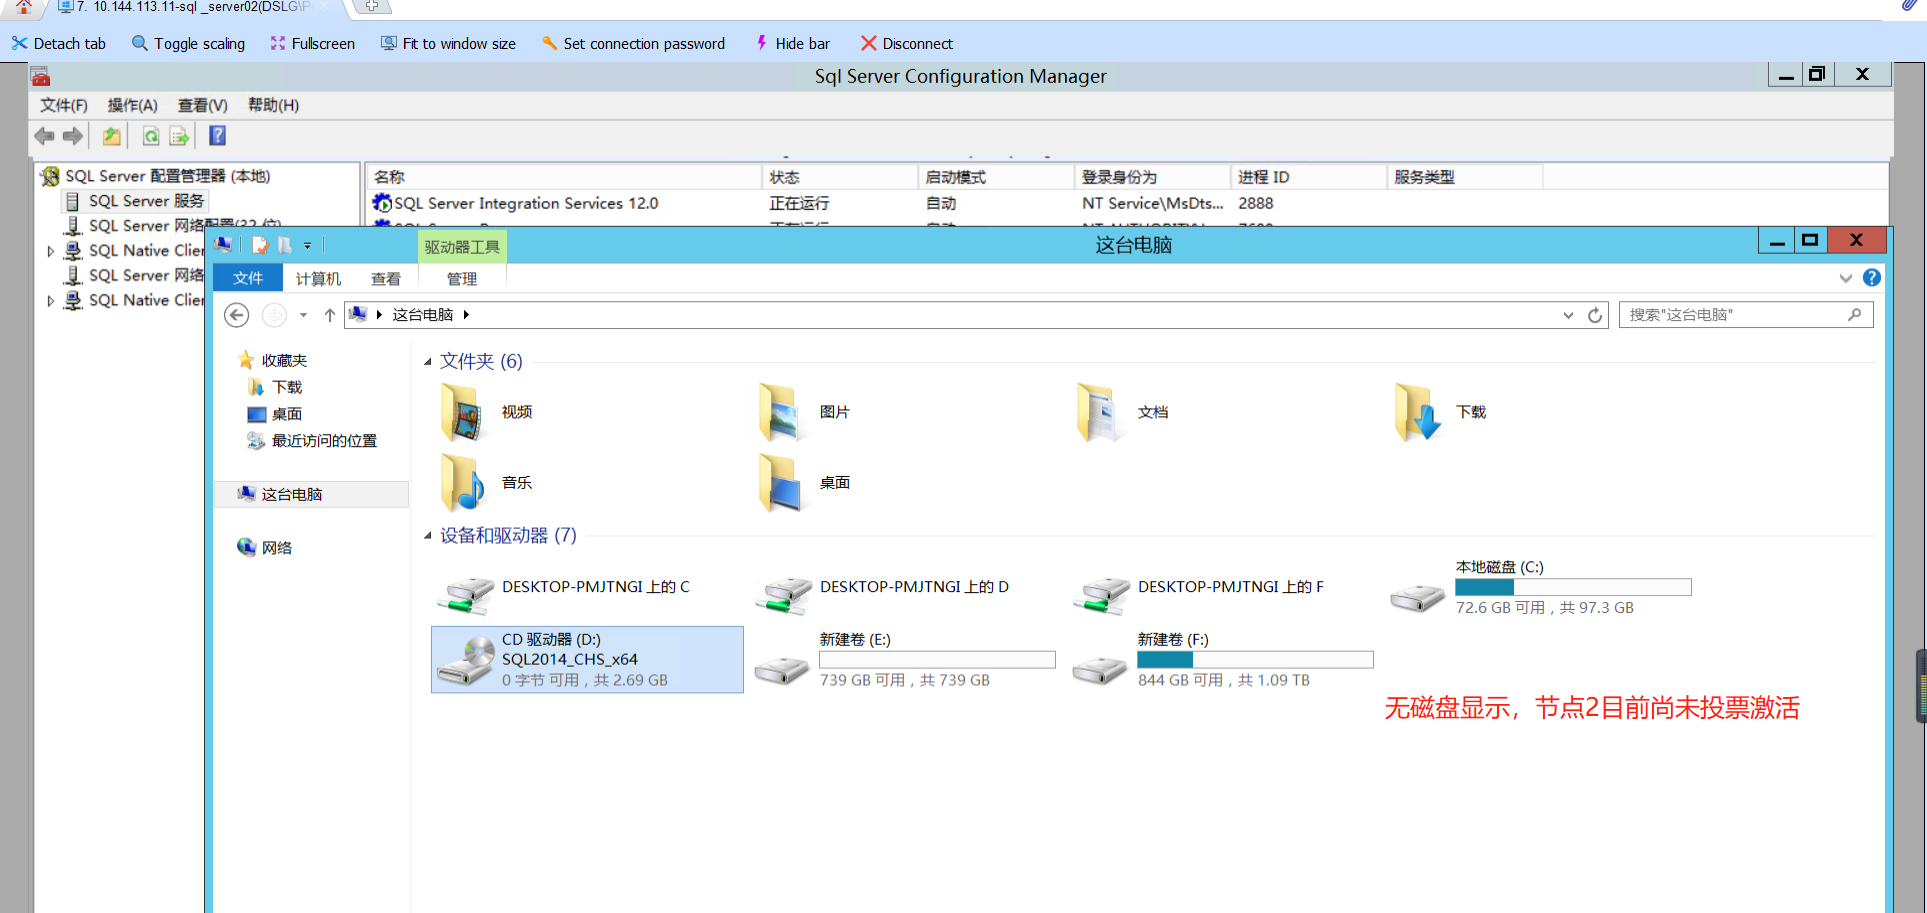This screenshot has width=1927, height=913.
Task: Open 查看(V) menu in Configuration Manager
Action: [203, 105]
